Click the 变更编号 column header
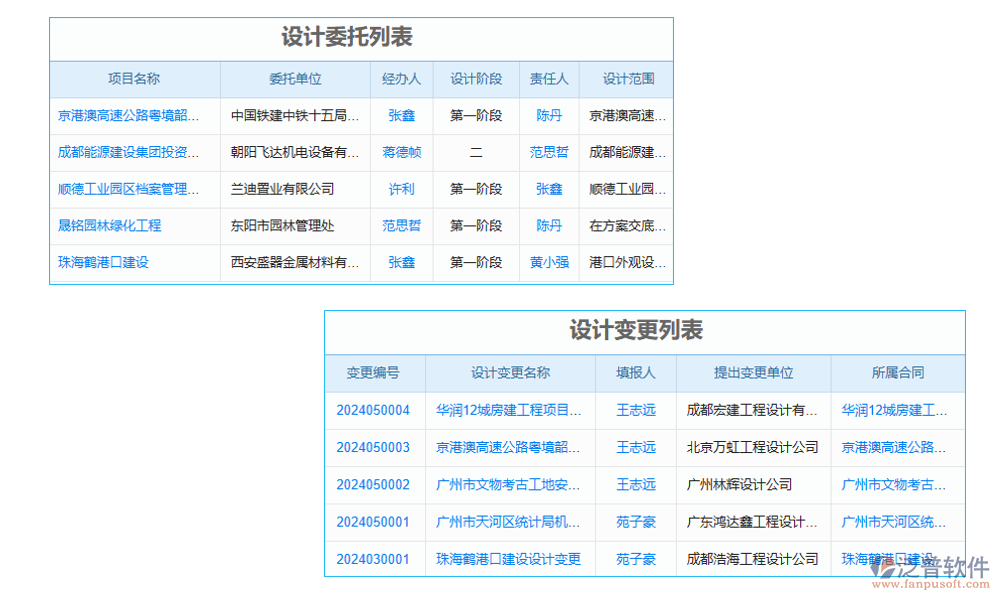Screen dimensions: 1000x600 (373, 373)
